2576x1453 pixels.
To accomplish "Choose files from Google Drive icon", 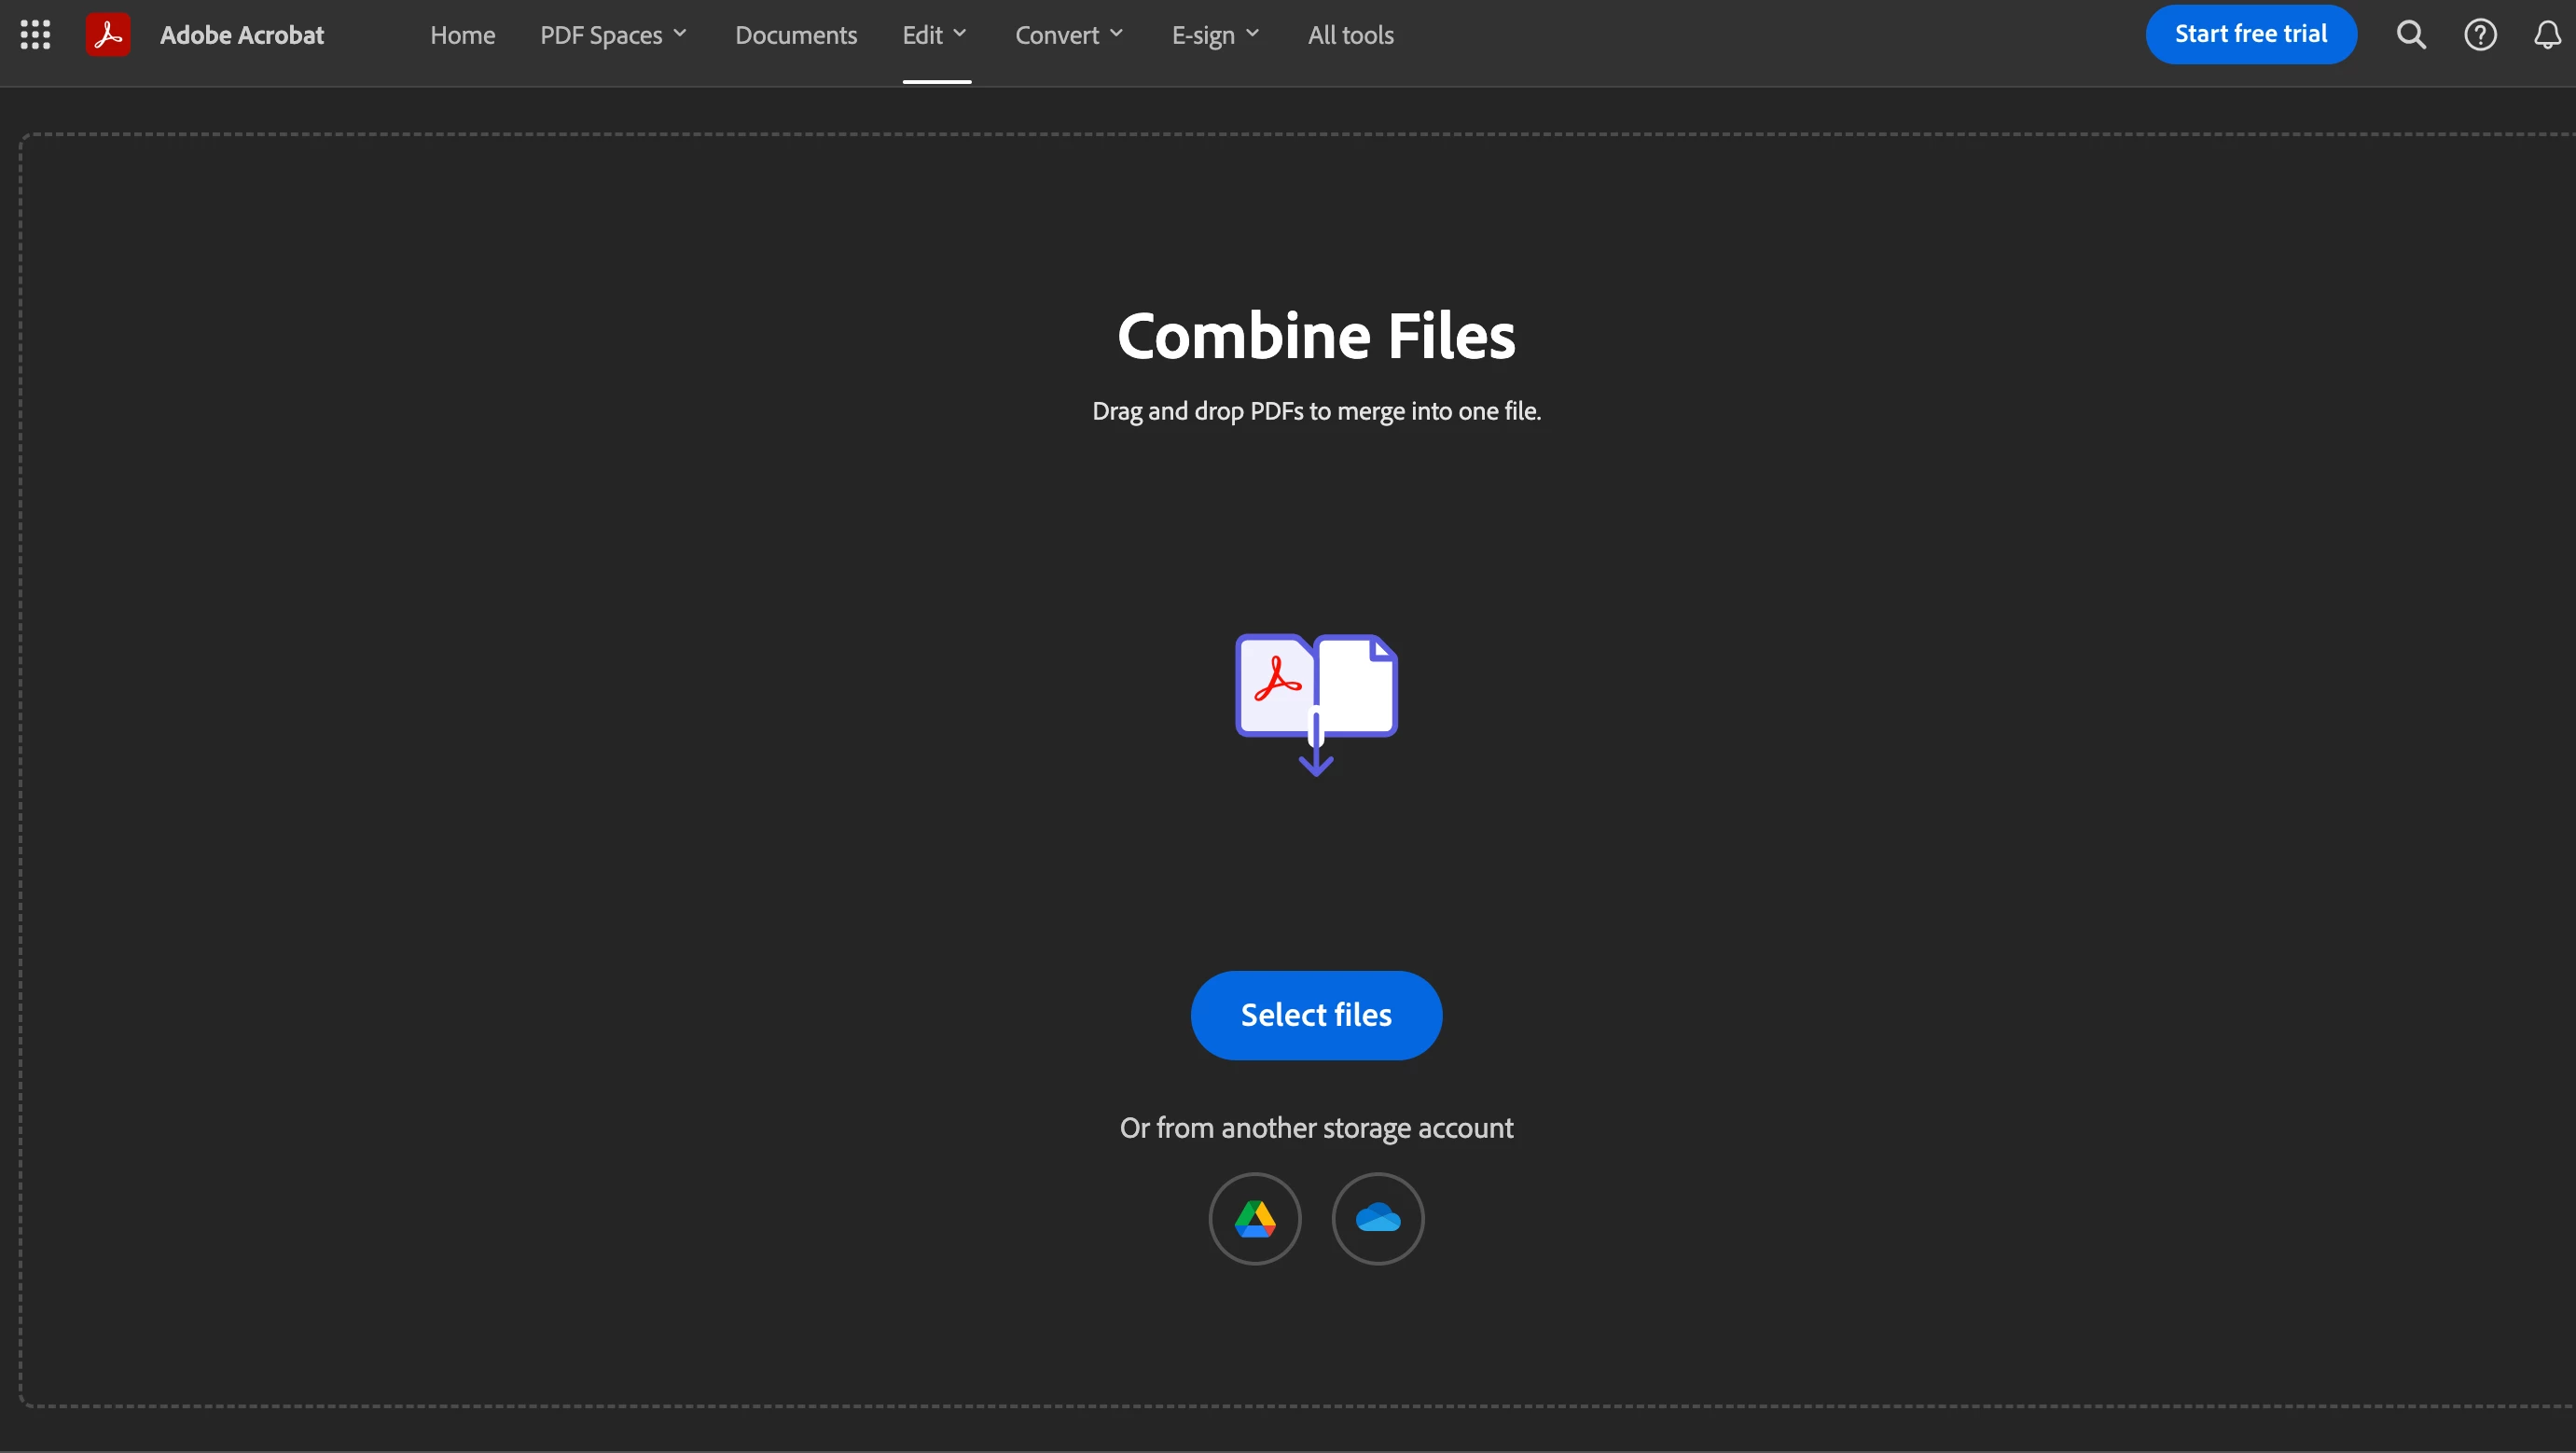I will coord(1255,1219).
